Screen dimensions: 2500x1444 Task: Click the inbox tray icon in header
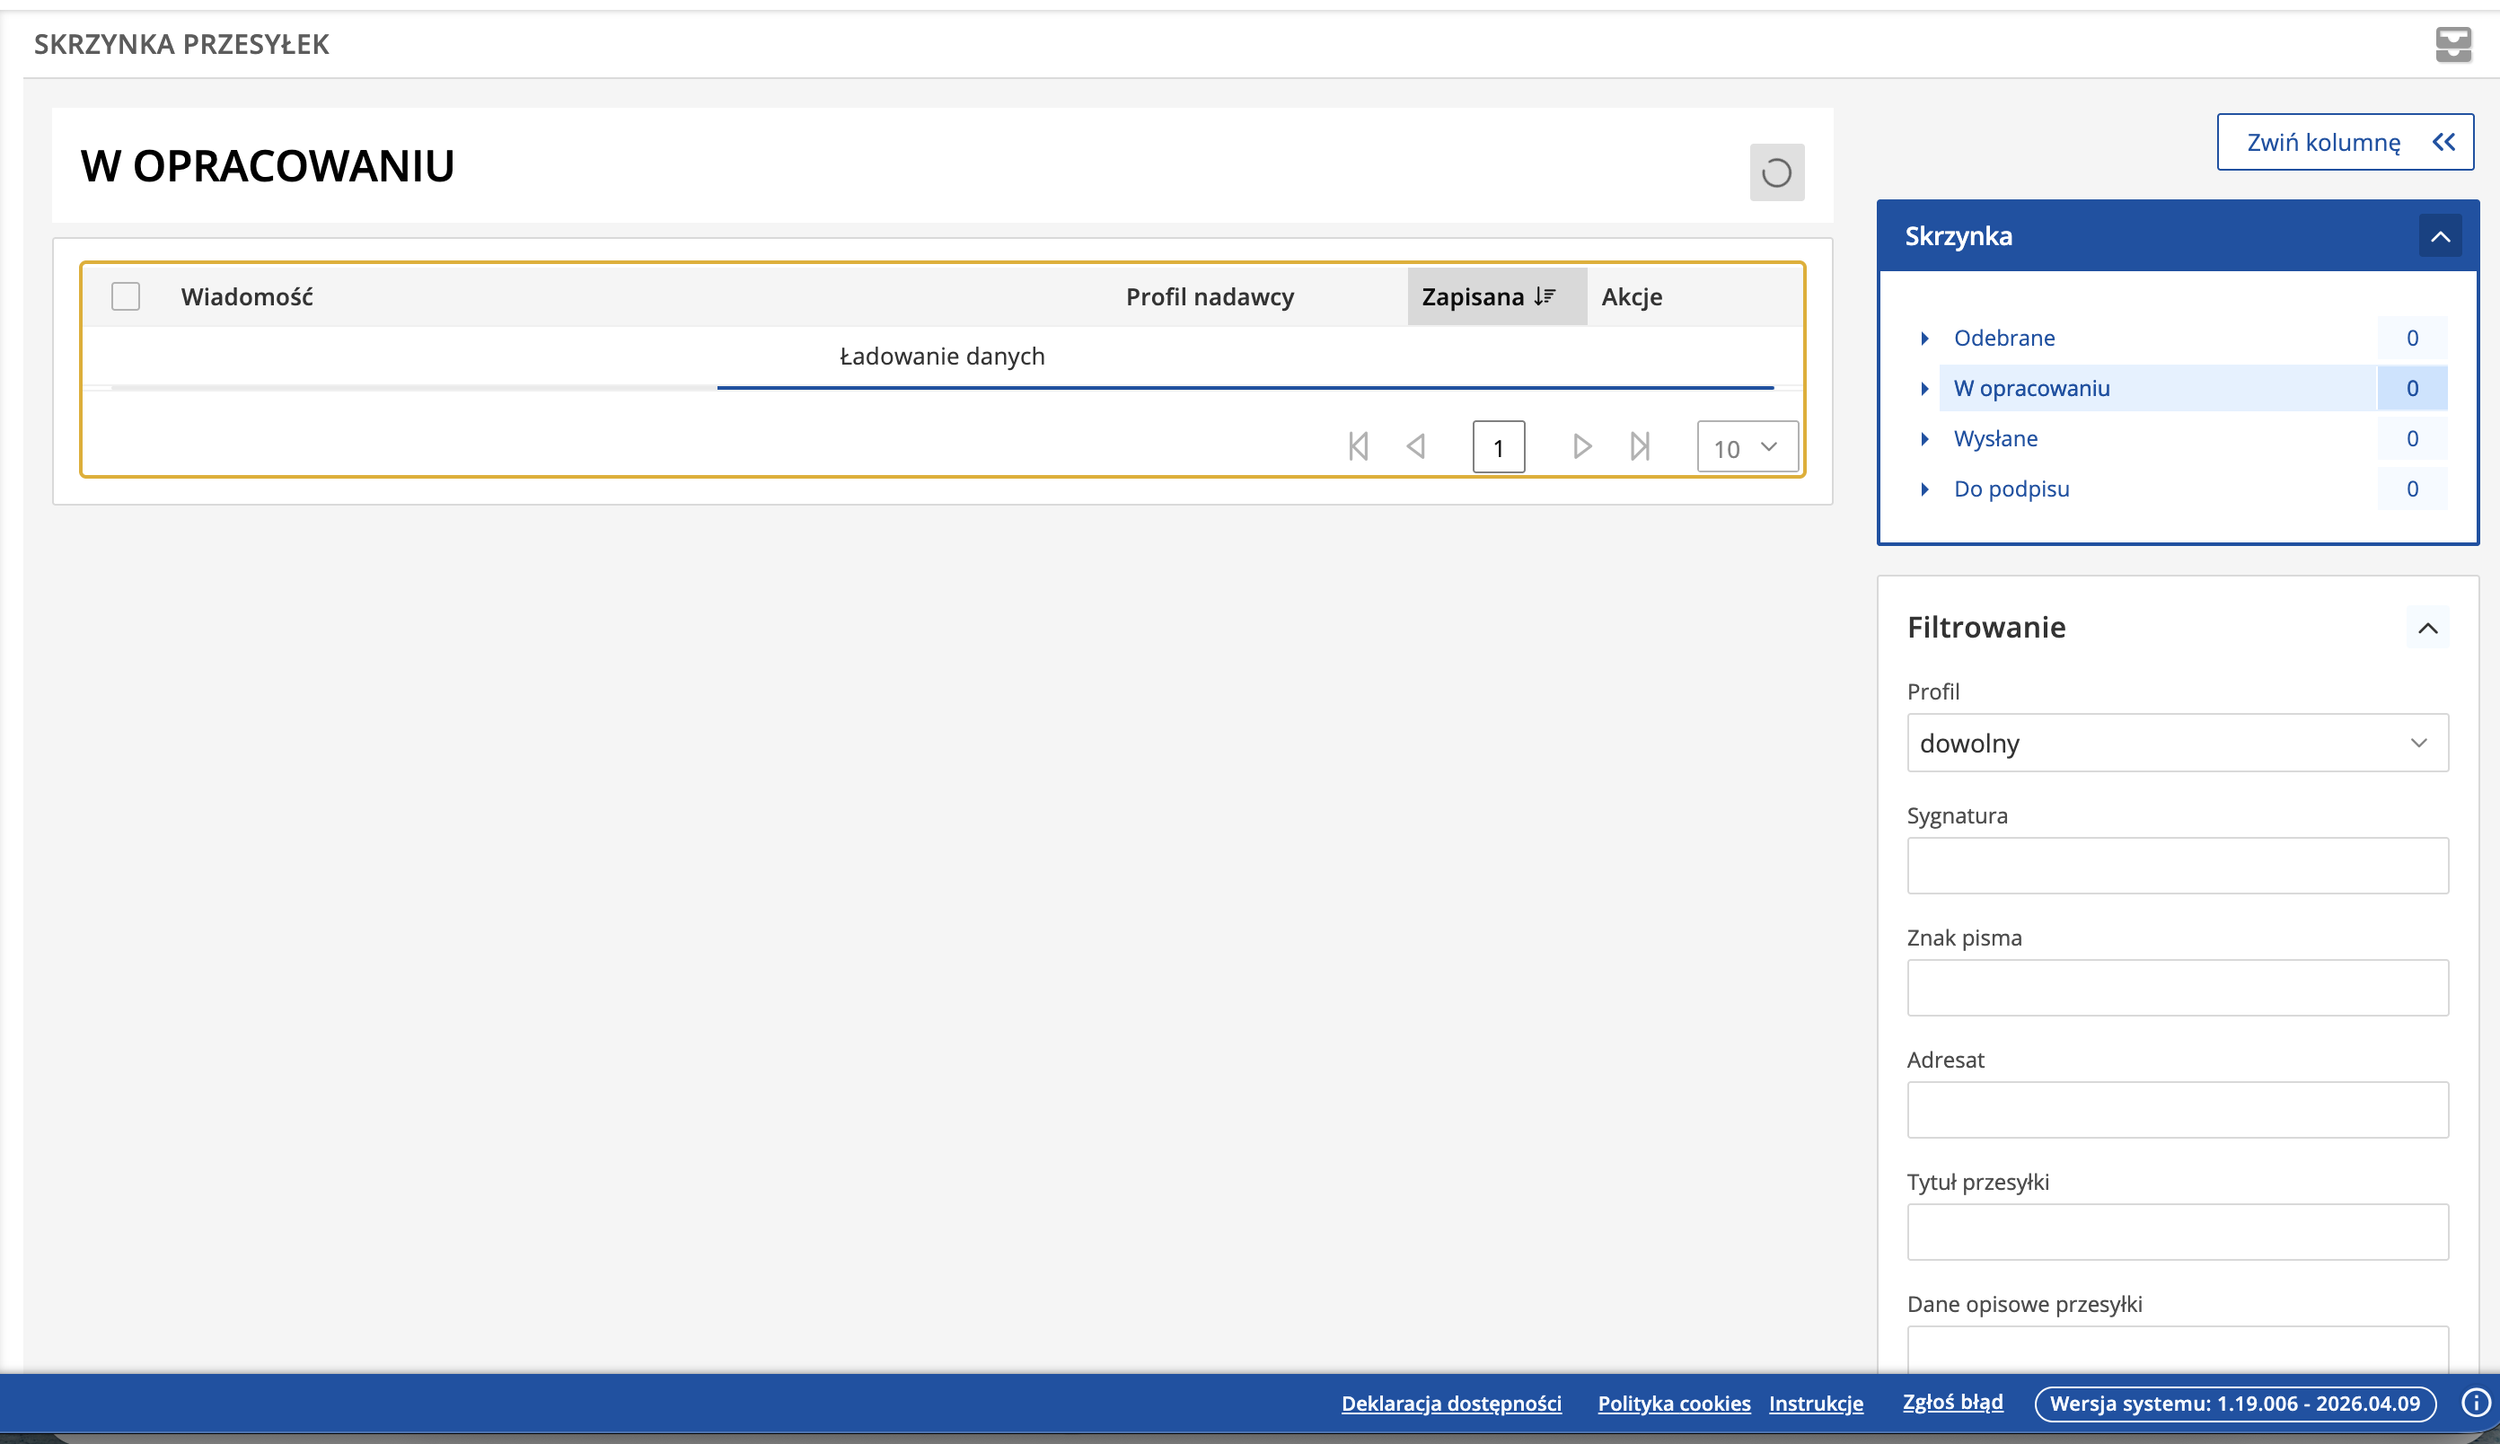click(x=2452, y=44)
